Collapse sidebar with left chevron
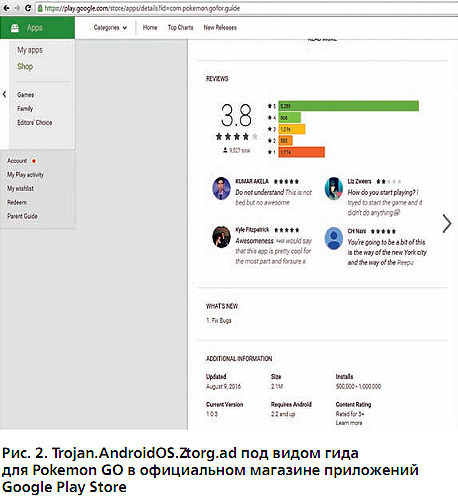 pos(4,94)
